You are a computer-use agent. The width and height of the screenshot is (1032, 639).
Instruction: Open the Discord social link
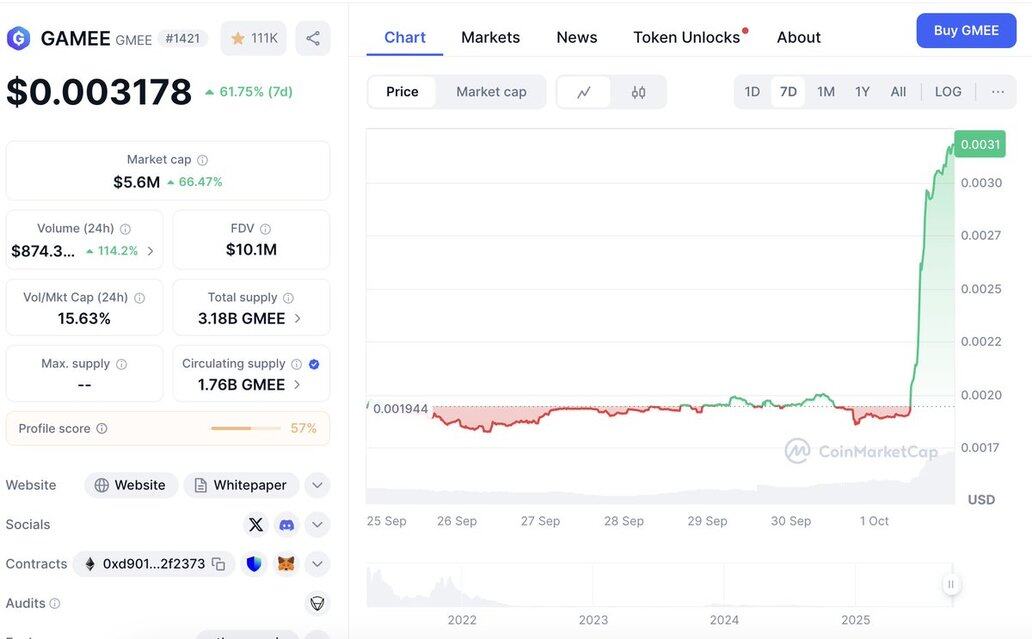(x=286, y=524)
